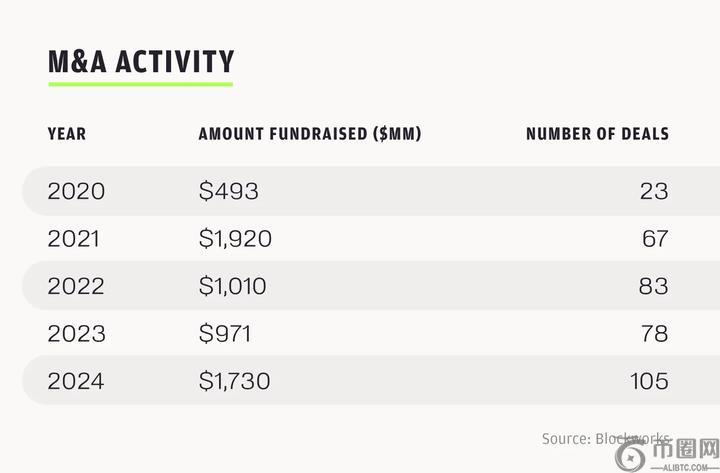This screenshot has height=473, width=720.
Task: Click the NUMBER OF DEALS column header
Action: click(x=597, y=134)
